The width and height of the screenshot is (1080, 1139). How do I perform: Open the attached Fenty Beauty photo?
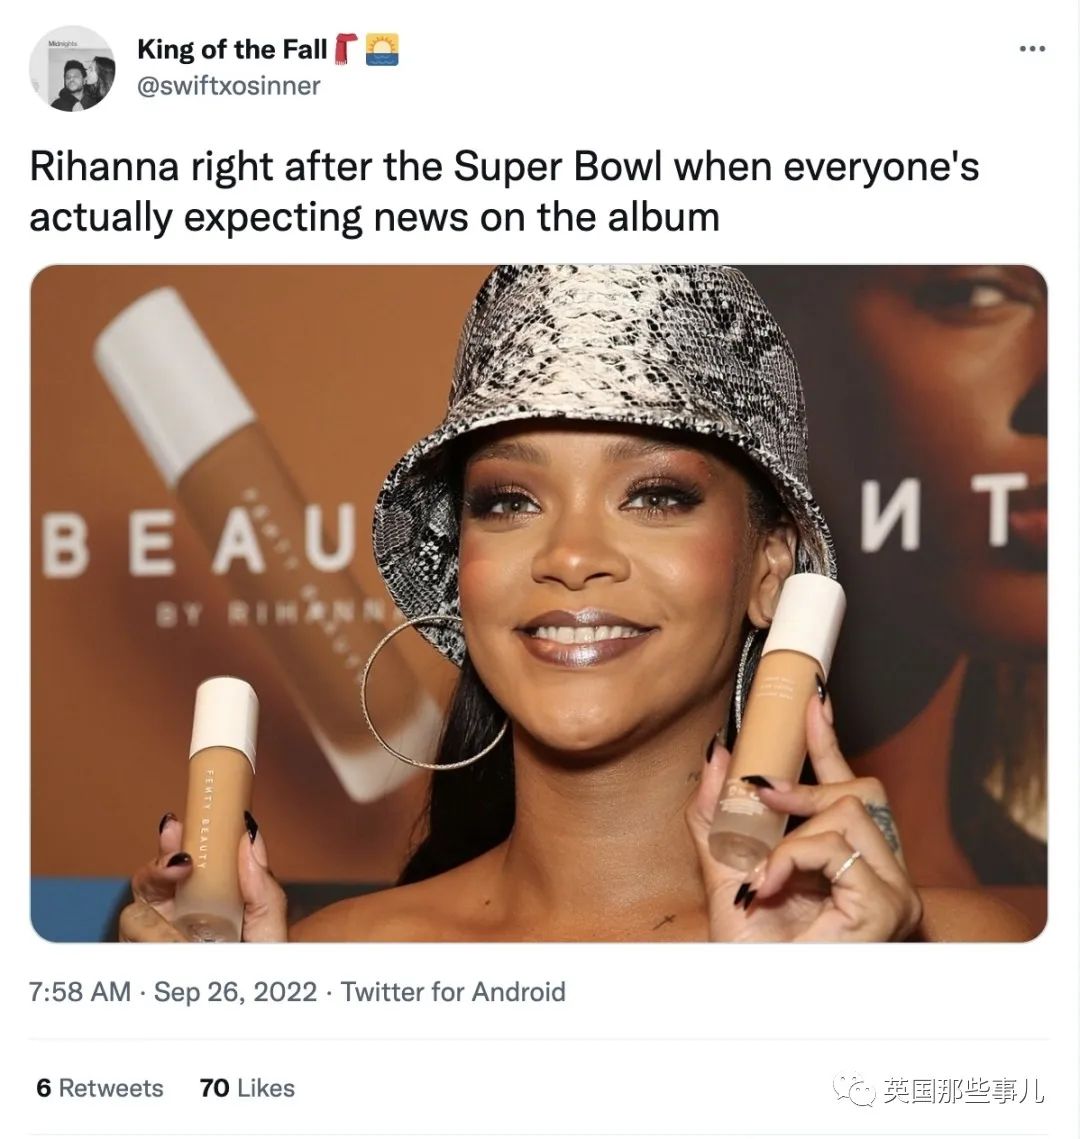pyautogui.click(x=538, y=603)
